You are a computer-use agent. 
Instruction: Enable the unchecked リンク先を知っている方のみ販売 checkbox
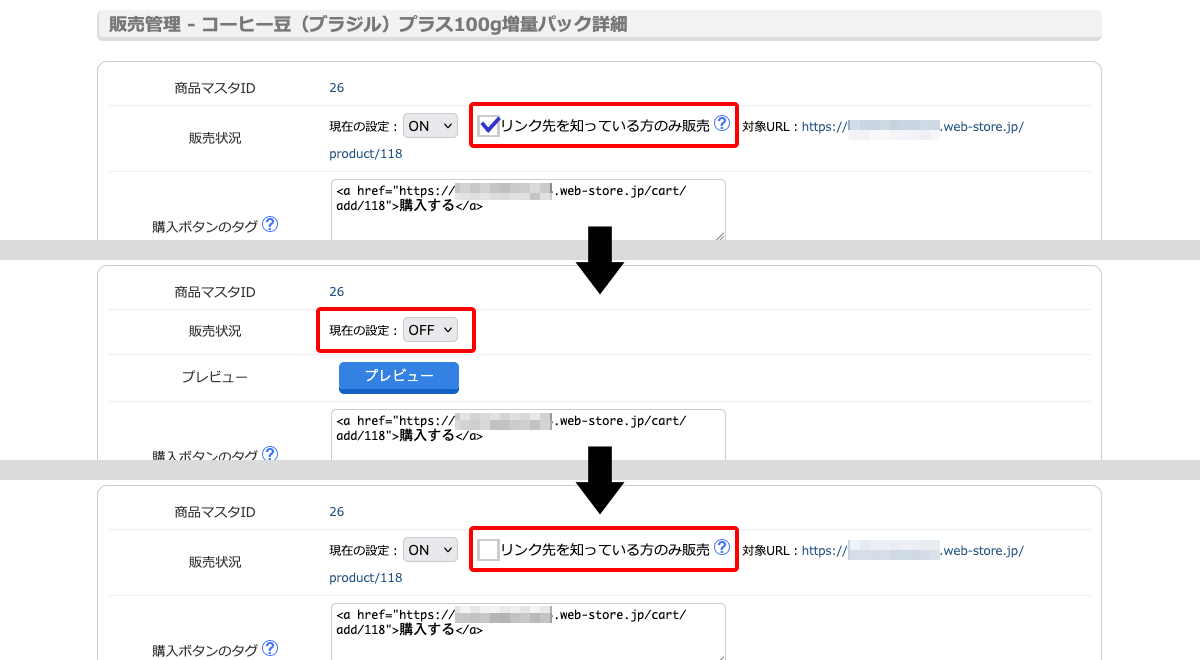(489, 549)
